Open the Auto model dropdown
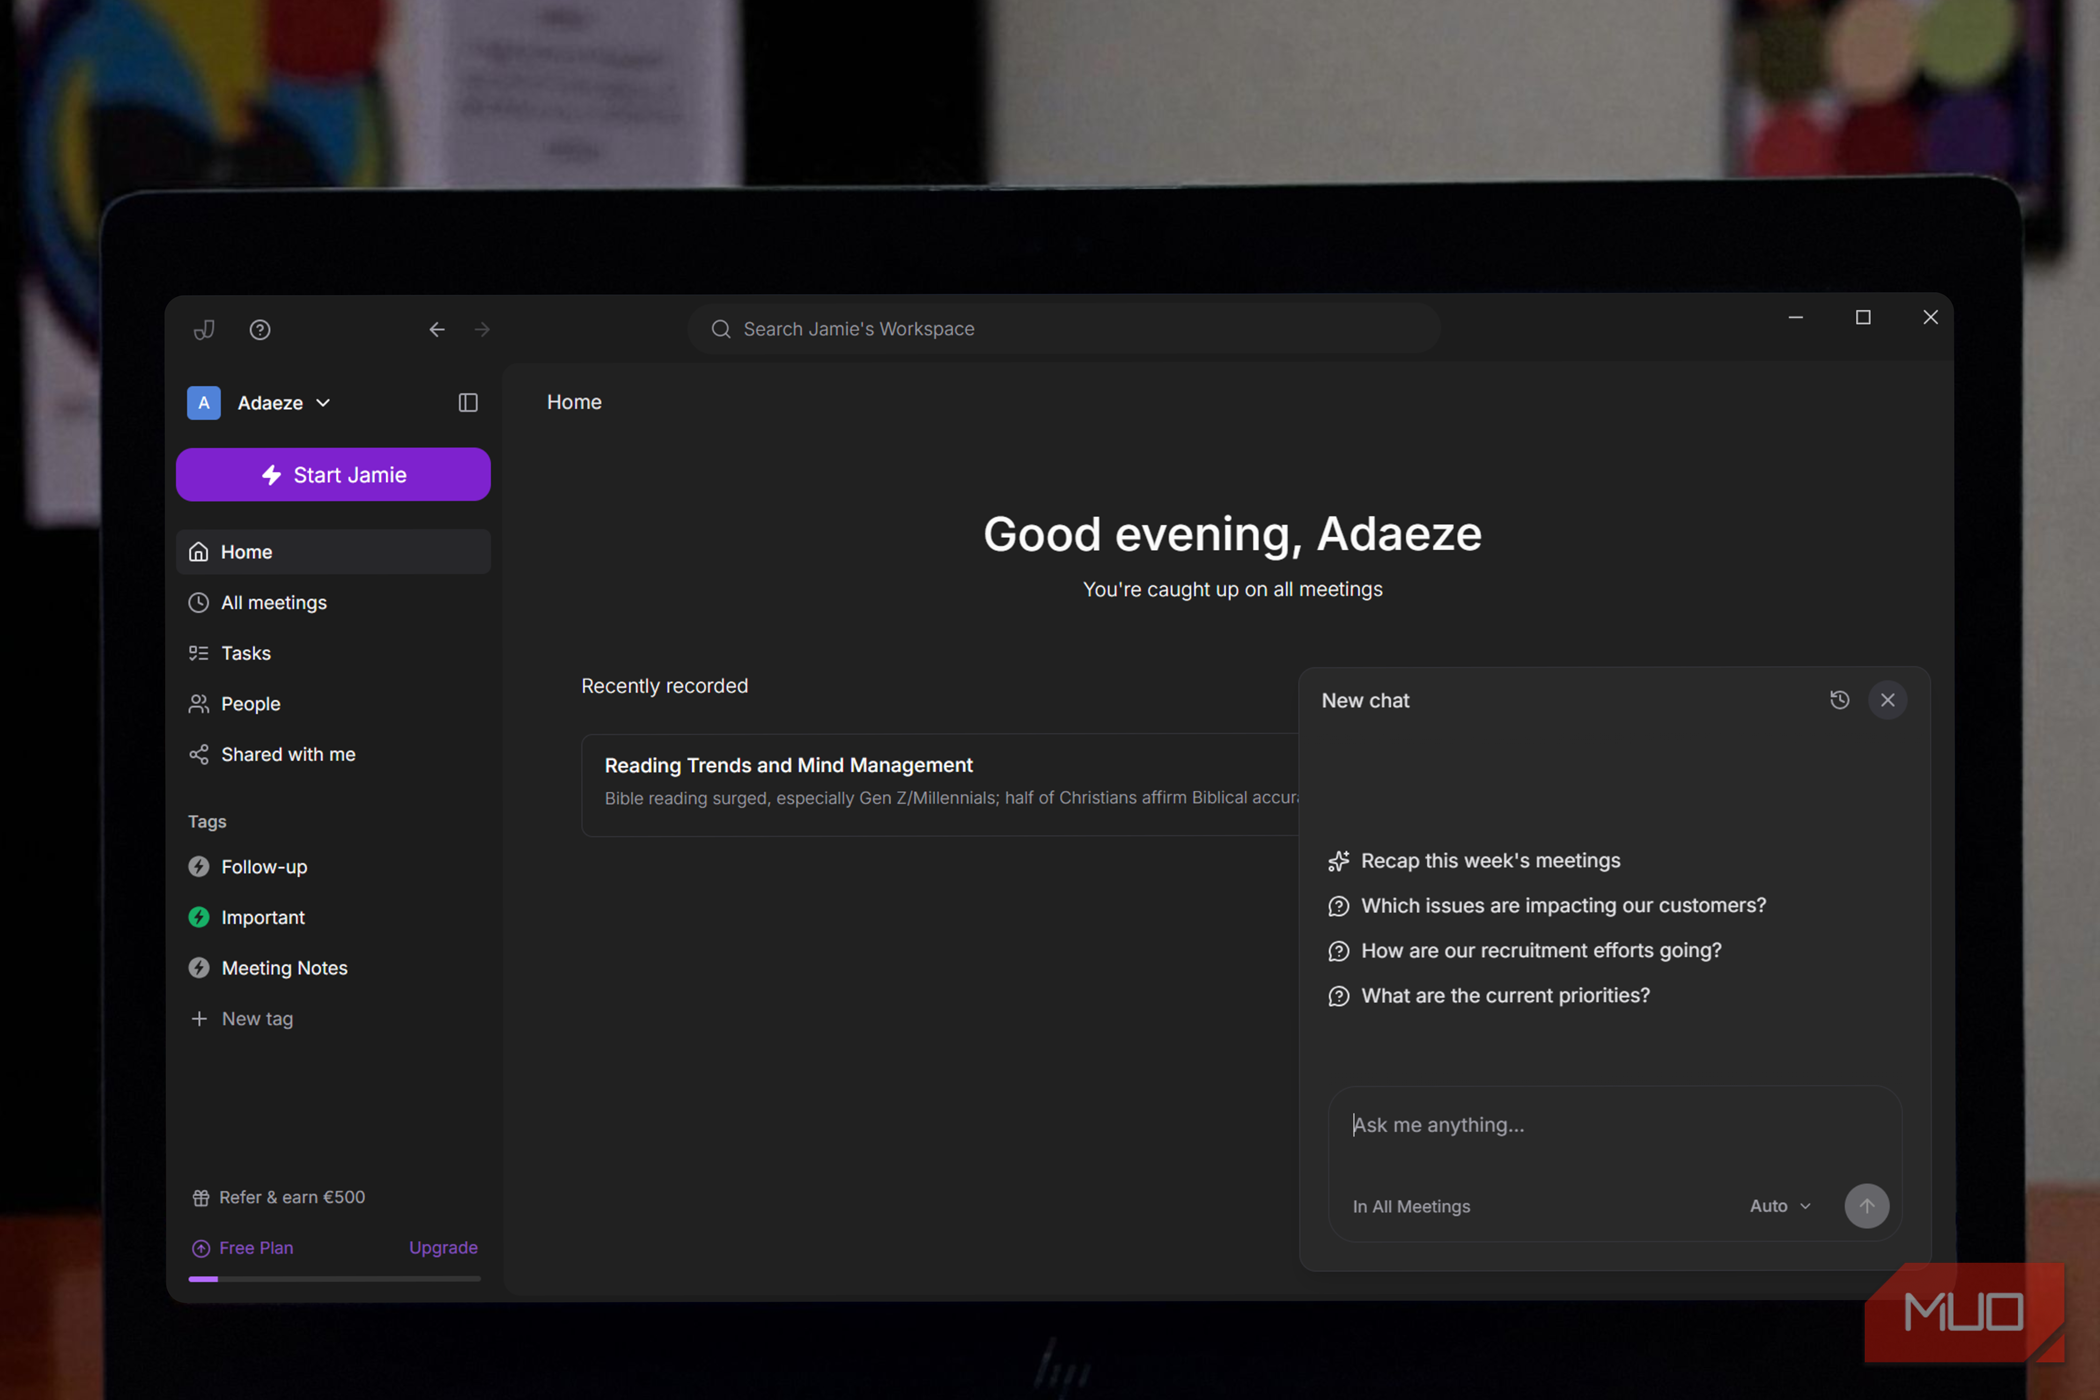 1780,1206
